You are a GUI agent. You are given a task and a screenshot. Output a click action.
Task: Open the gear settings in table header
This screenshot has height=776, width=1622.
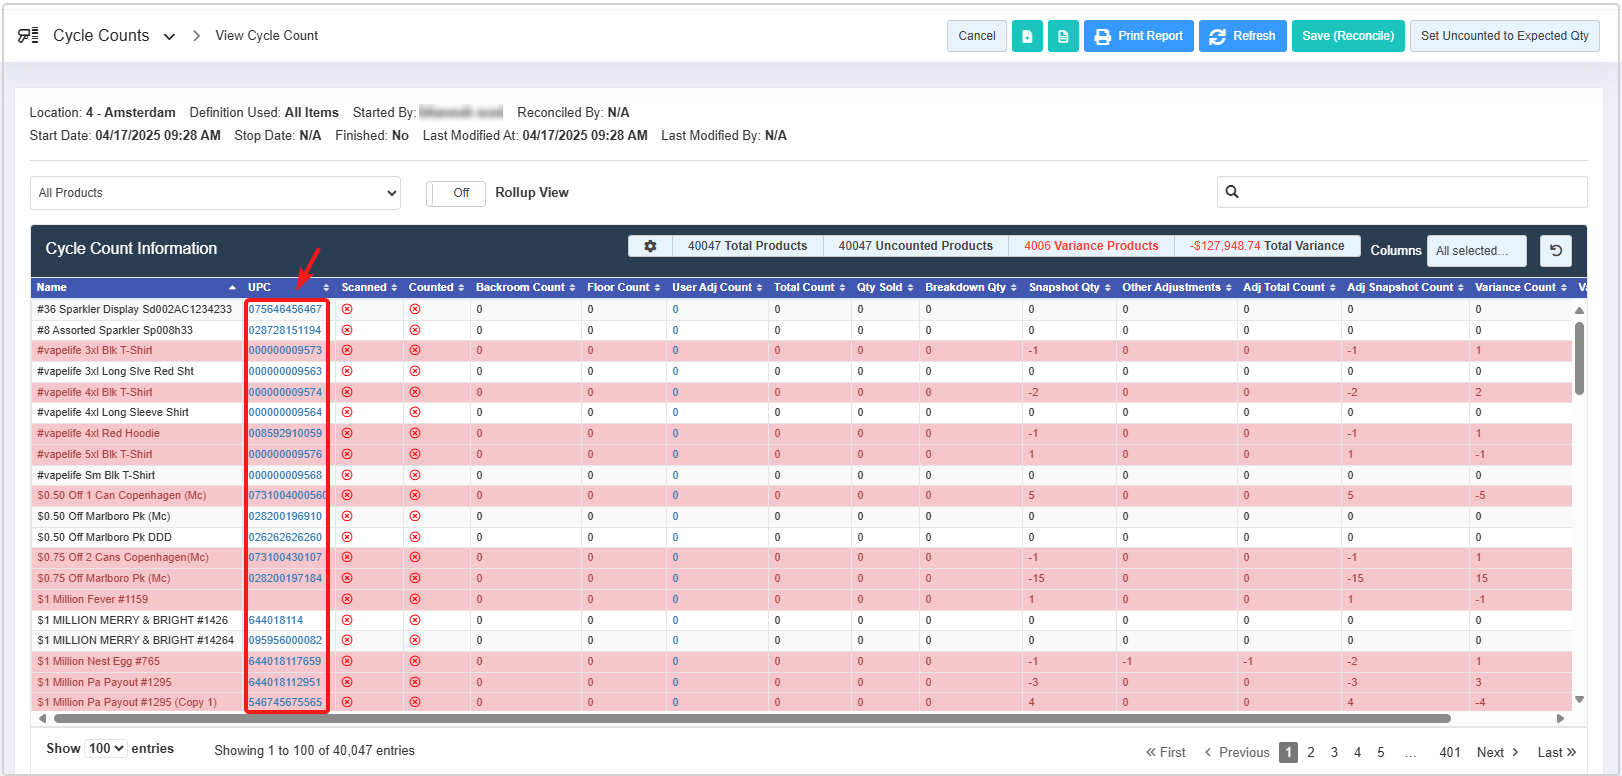pyautogui.click(x=650, y=246)
